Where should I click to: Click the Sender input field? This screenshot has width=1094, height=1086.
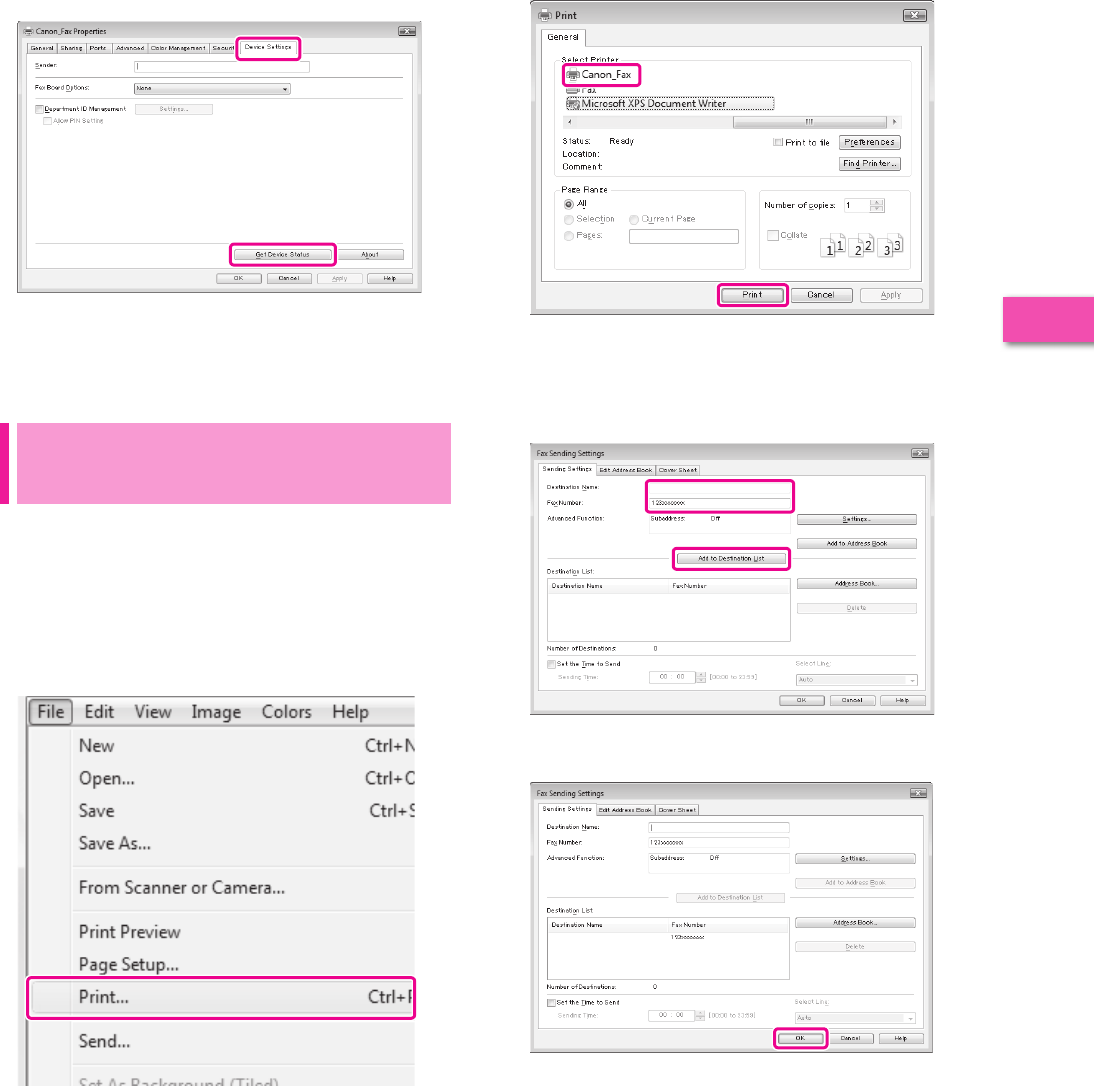click(x=222, y=67)
